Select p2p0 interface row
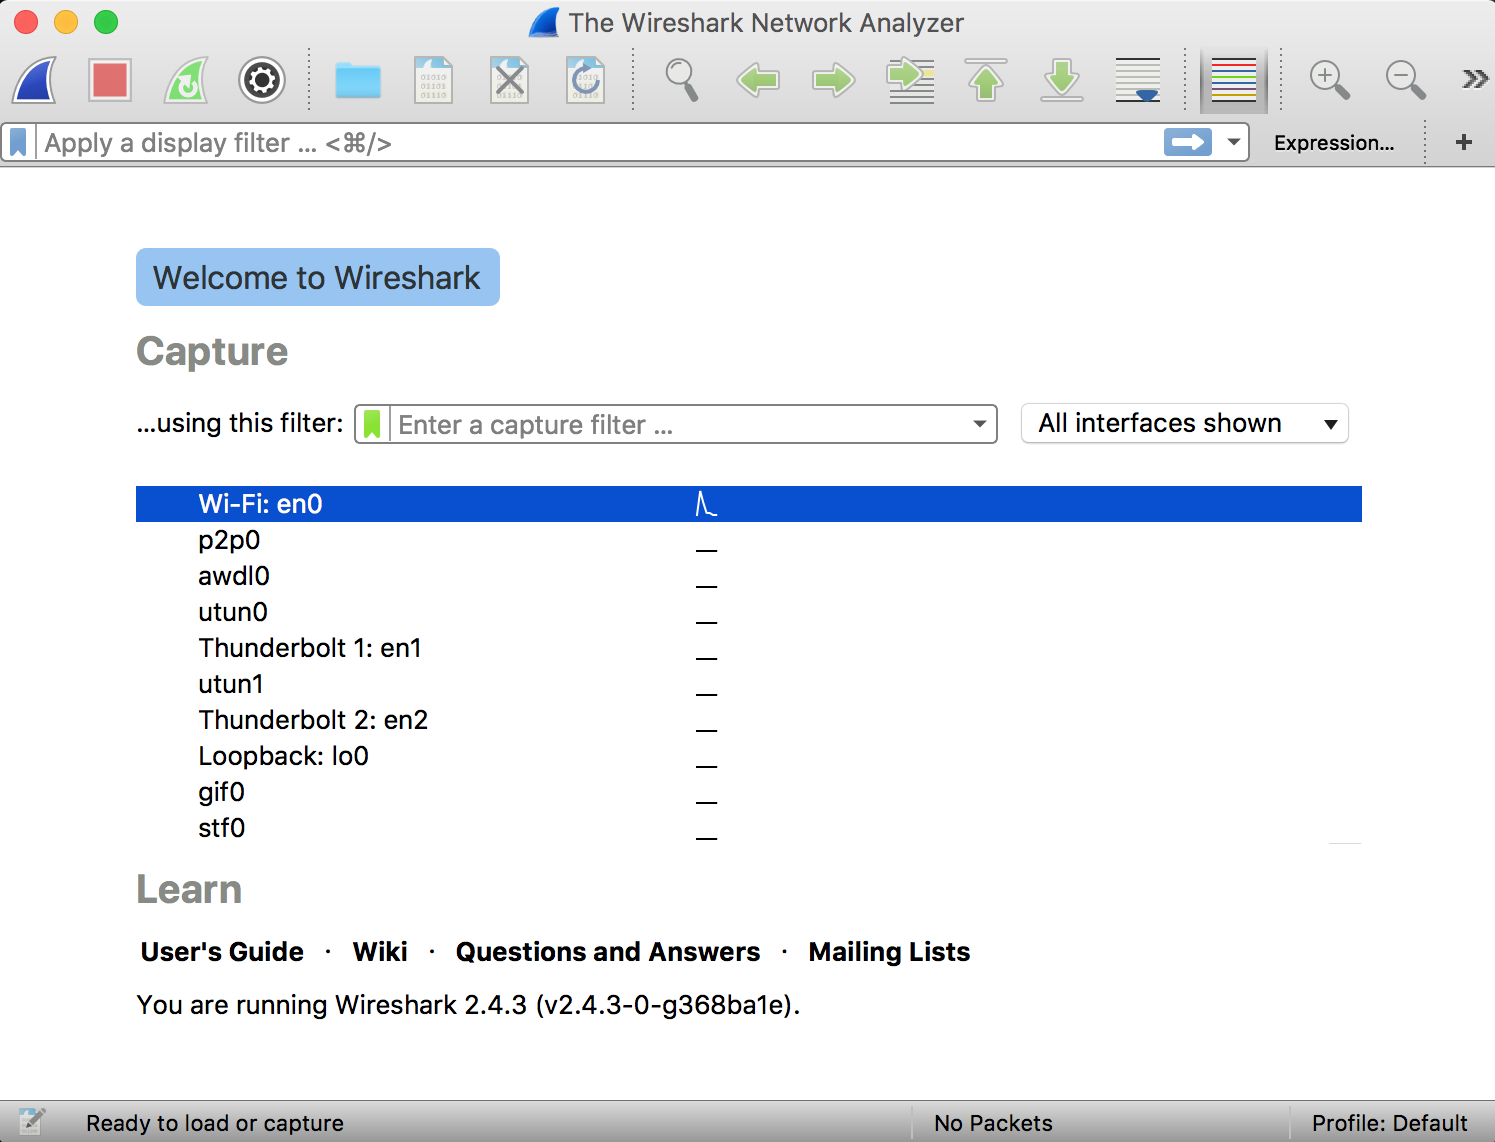This screenshot has height=1142, width=1495. pyautogui.click(x=749, y=540)
